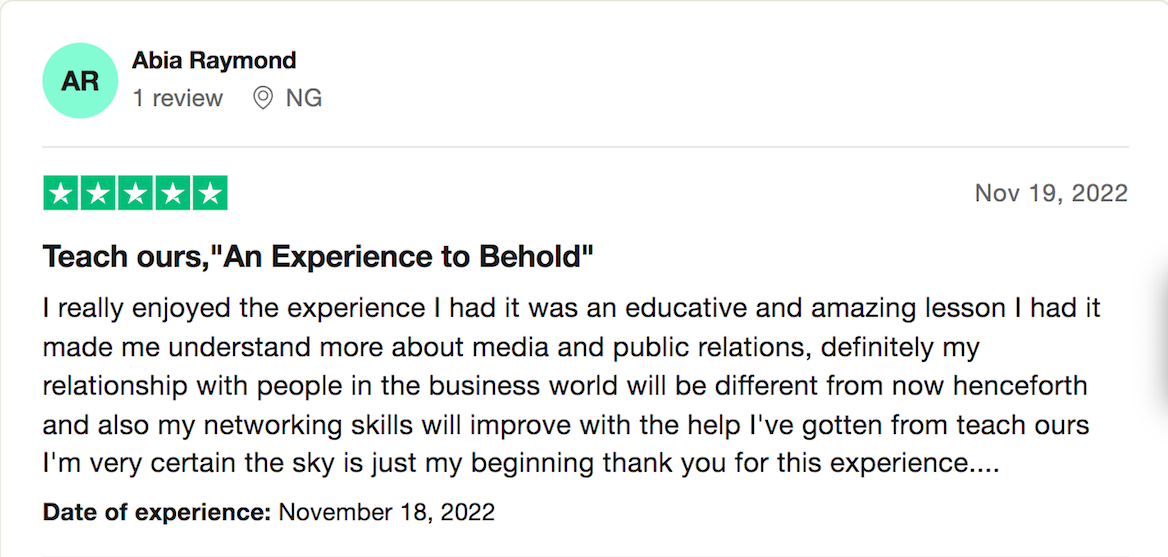Click the line mentioning media and public relations

(511, 348)
